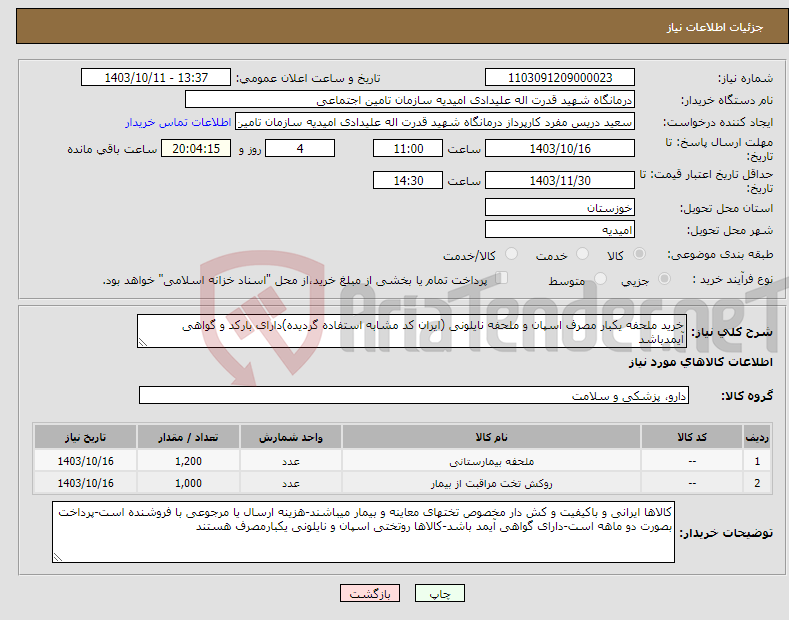Click the response deadline time 11:00 field
The image size is (789, 620).
[x=408, y=148]
